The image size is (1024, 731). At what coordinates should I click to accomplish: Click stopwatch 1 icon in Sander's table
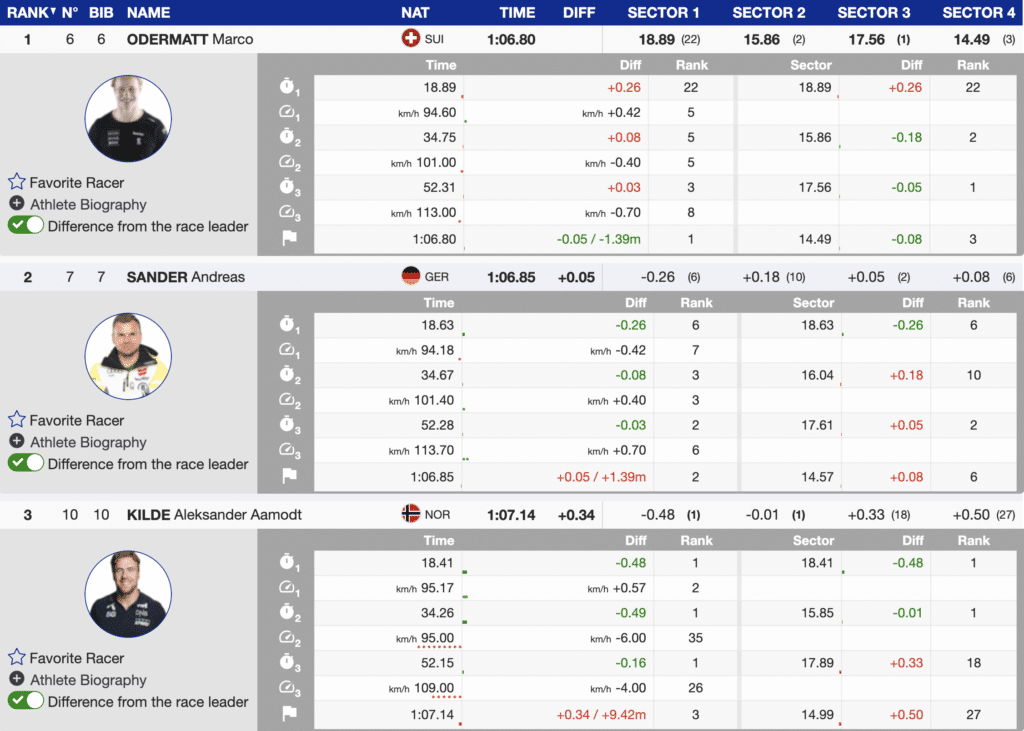288,326
